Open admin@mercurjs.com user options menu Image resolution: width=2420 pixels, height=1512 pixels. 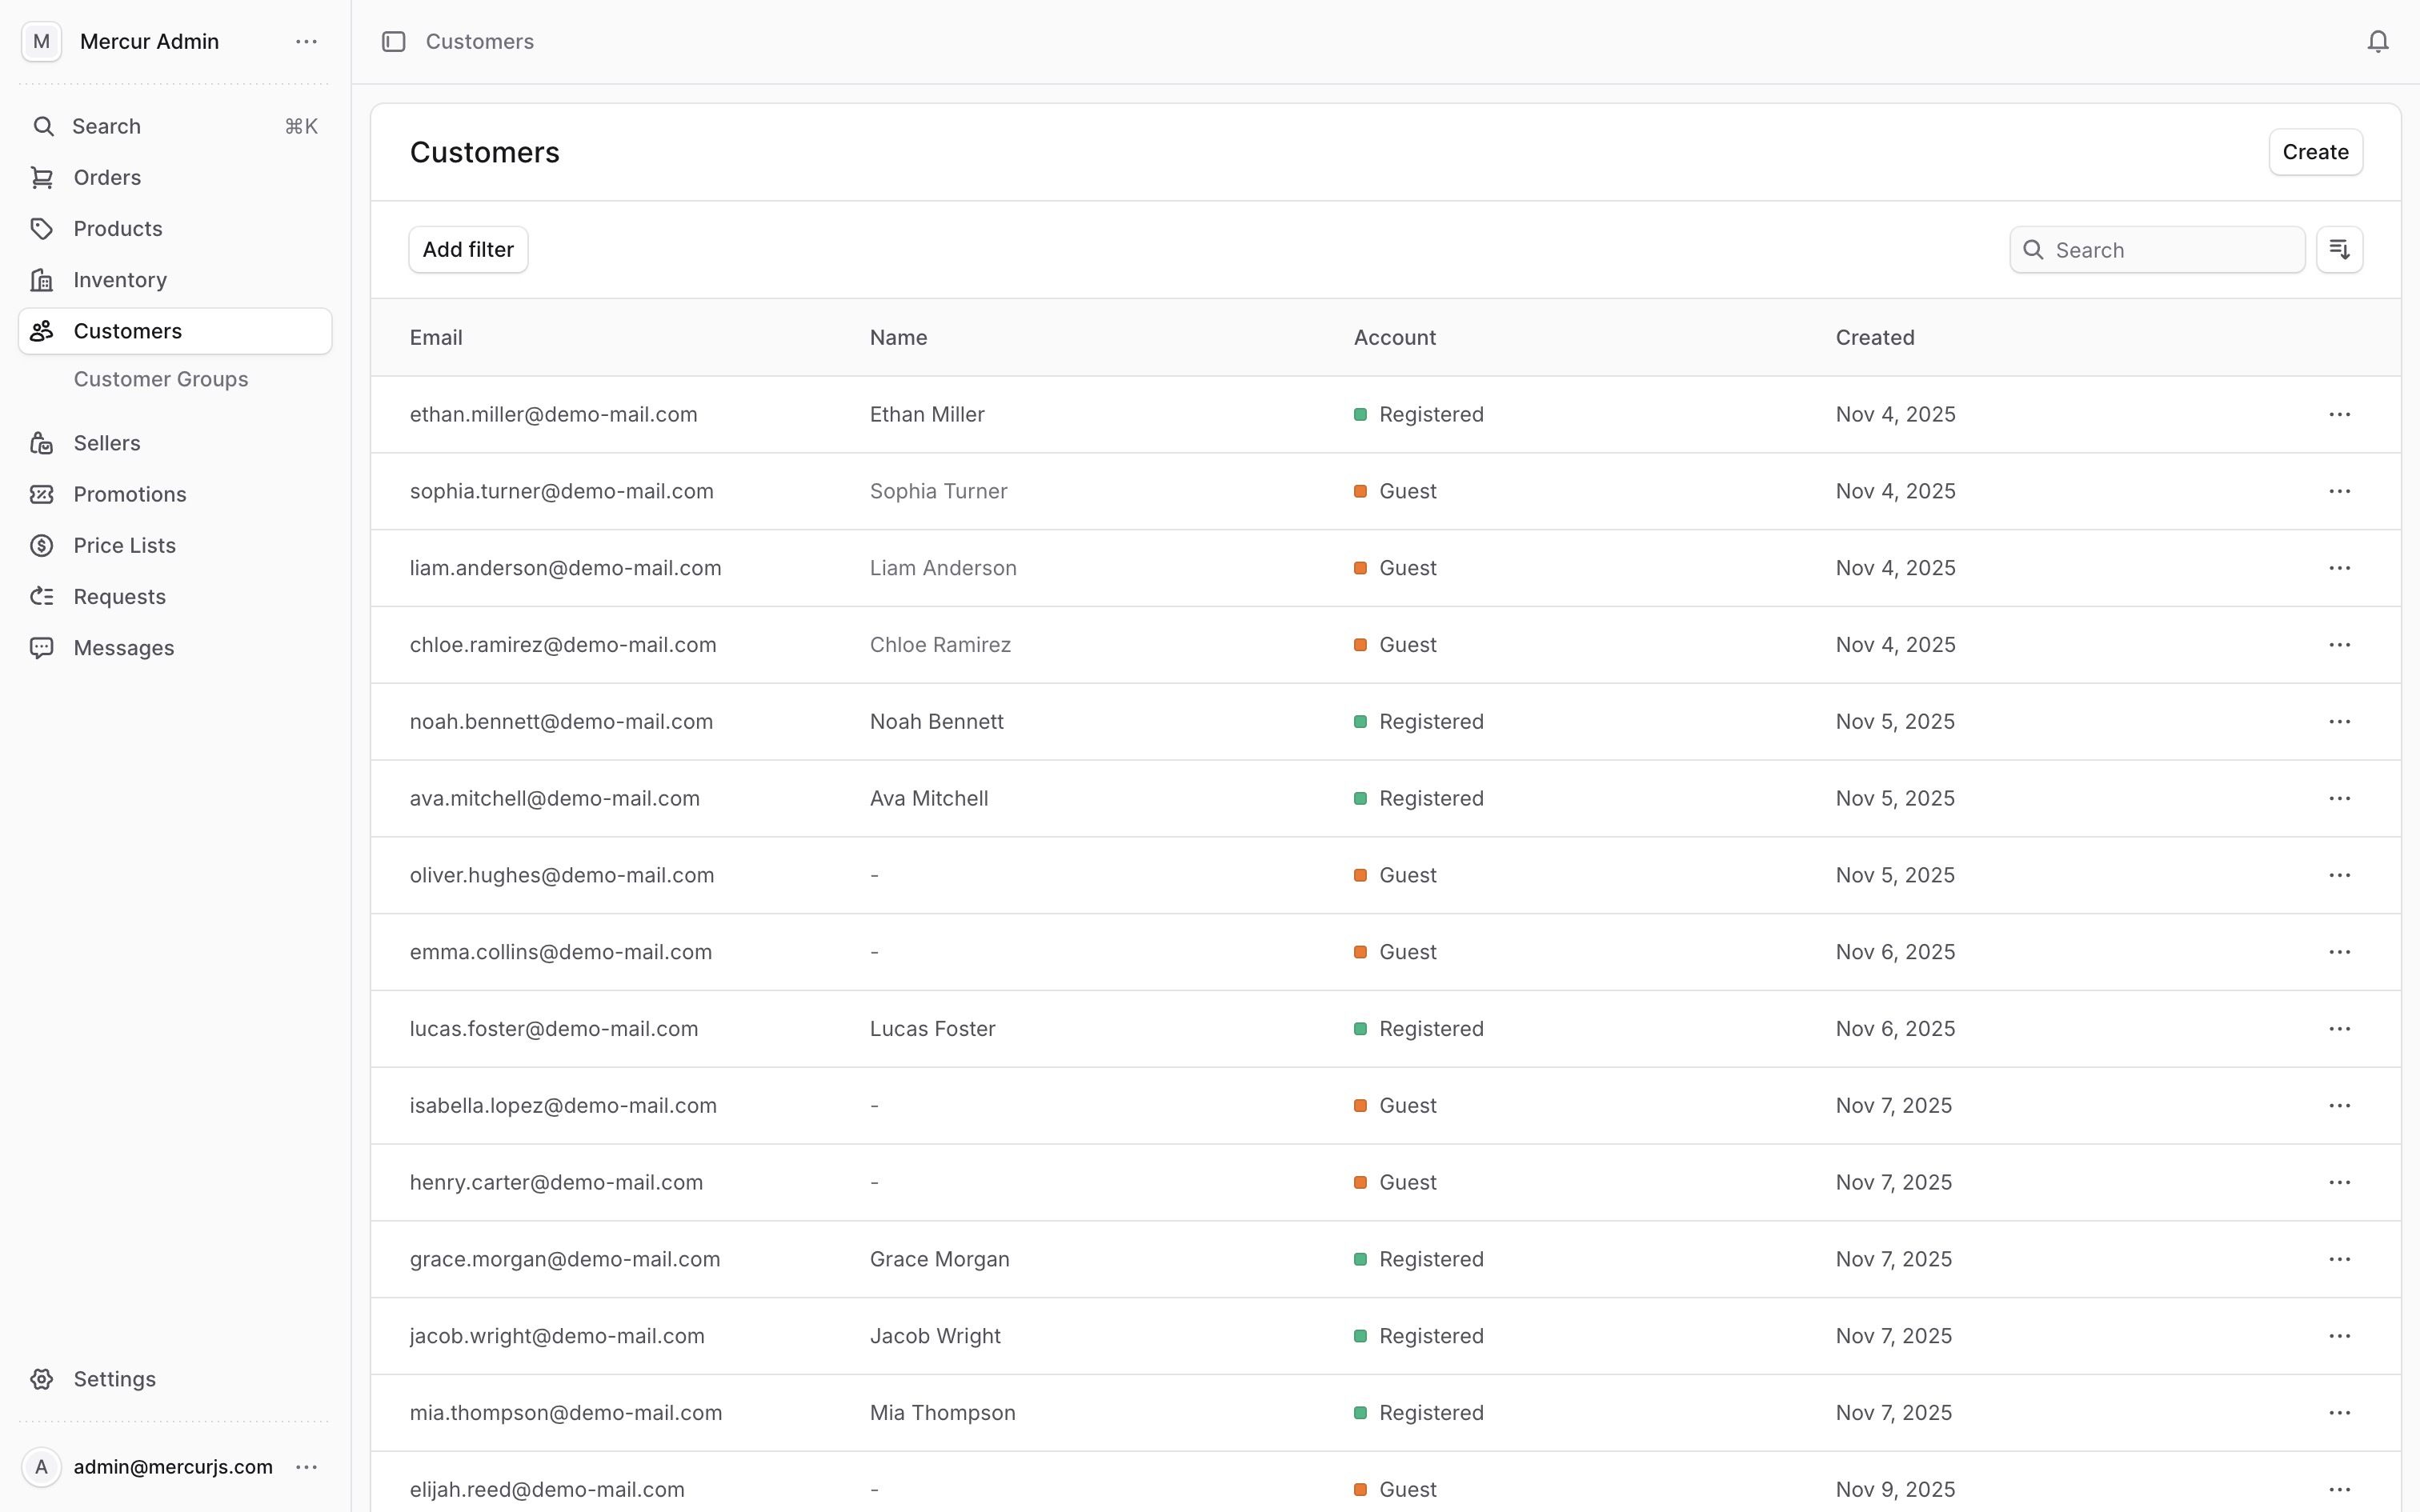(306, 1467)
